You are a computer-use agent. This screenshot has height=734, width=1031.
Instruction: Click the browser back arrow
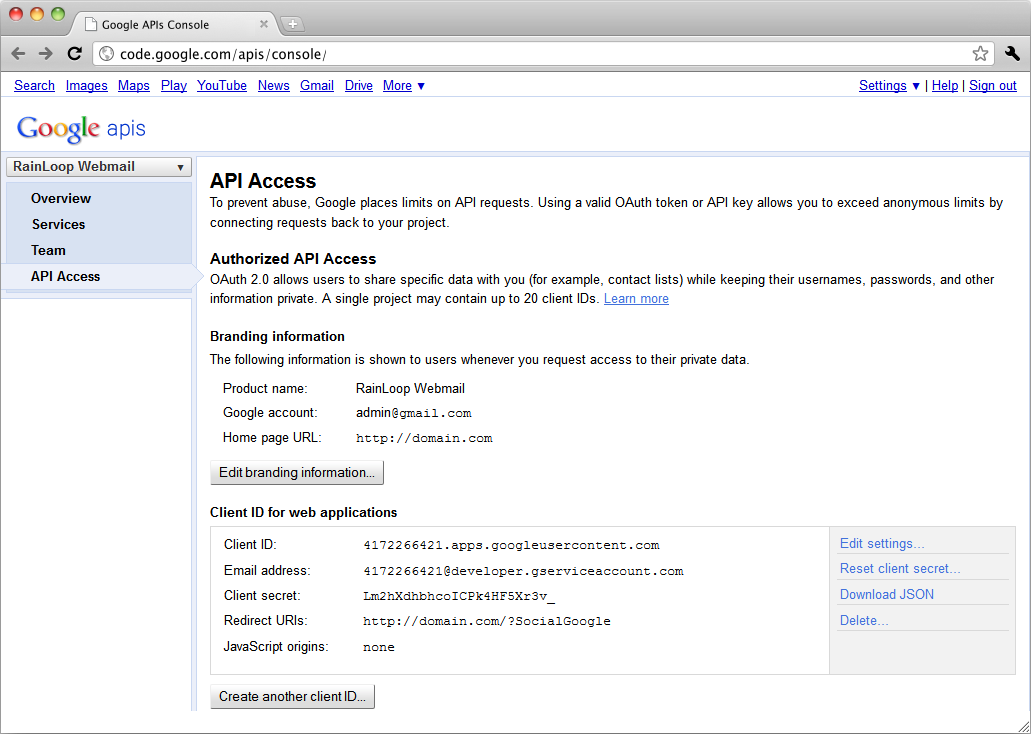pos(19,54)
